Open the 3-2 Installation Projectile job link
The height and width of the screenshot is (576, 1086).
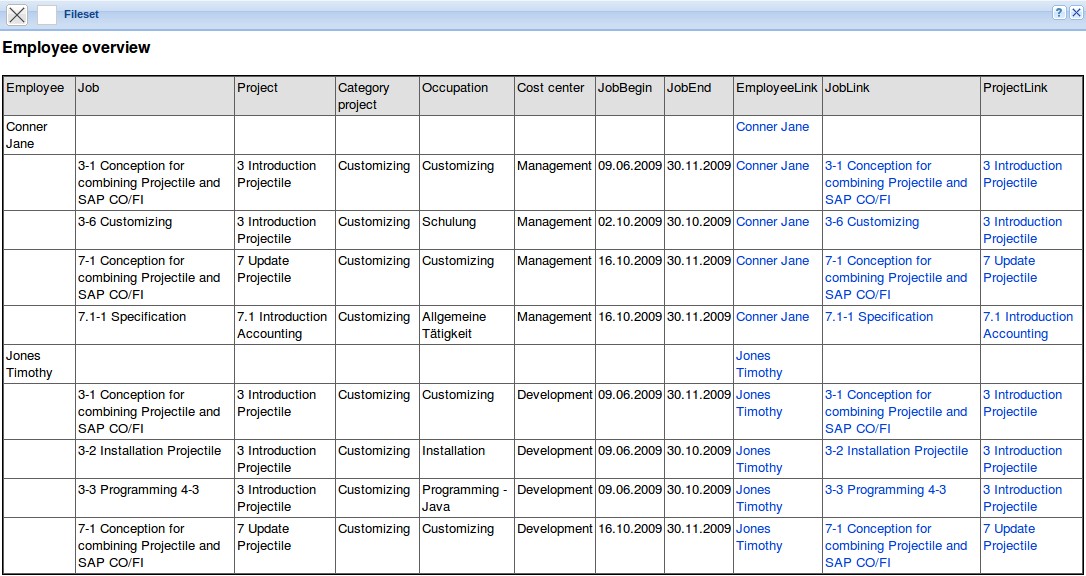click(896, 451)
